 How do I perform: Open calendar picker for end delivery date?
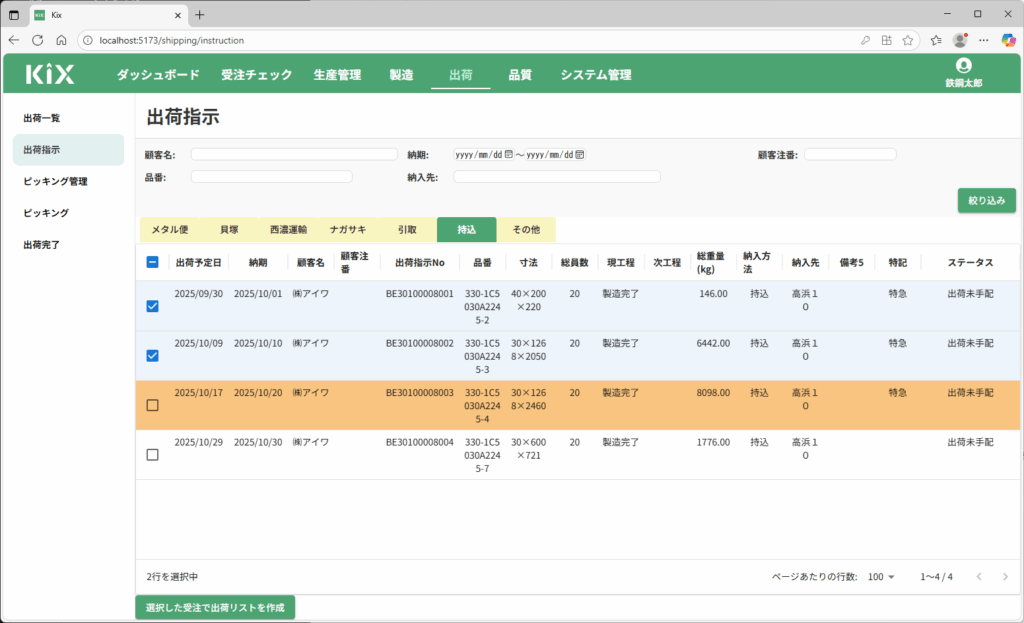click(x=580, y=155)
